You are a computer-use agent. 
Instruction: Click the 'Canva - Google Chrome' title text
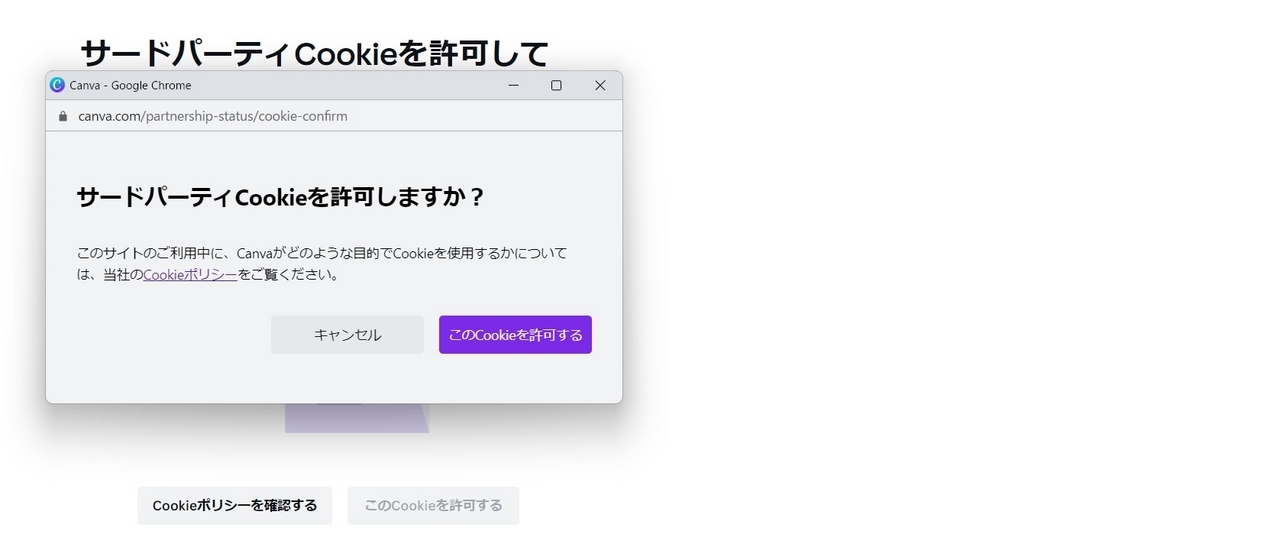(x=130, y=85)
